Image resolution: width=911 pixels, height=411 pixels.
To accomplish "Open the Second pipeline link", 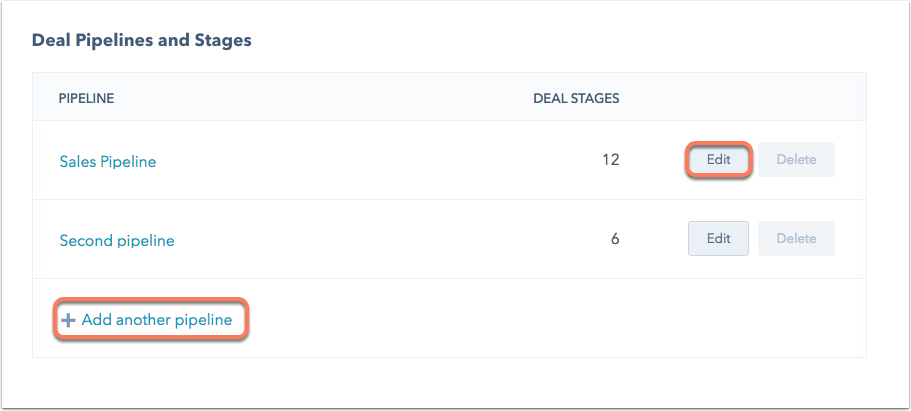I will pyautogui.click(x=117, y=240).
